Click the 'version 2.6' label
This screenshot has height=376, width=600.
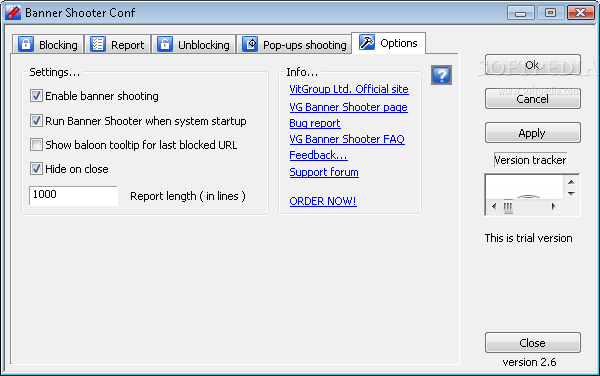(x=529, y=362)
